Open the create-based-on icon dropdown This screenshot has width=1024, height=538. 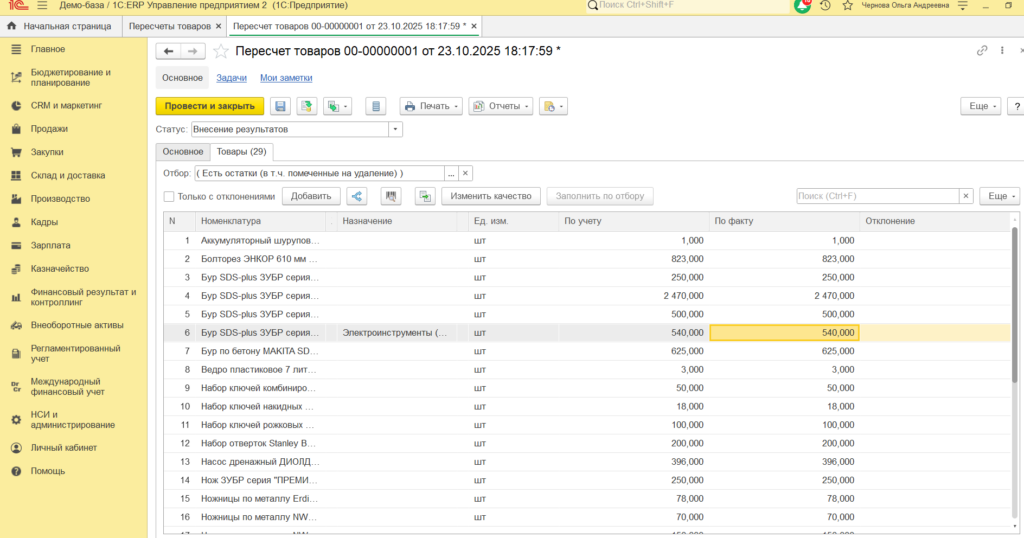(x=337, y=106)
